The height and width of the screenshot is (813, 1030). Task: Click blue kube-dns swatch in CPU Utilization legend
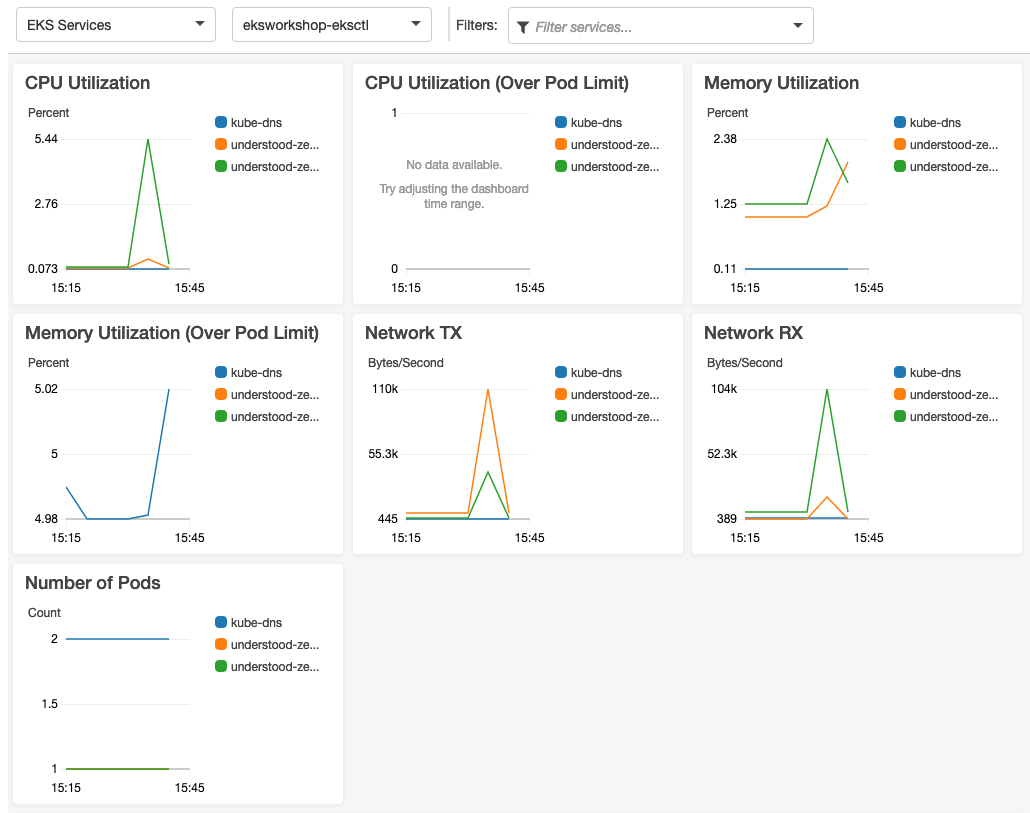[221, 123]
